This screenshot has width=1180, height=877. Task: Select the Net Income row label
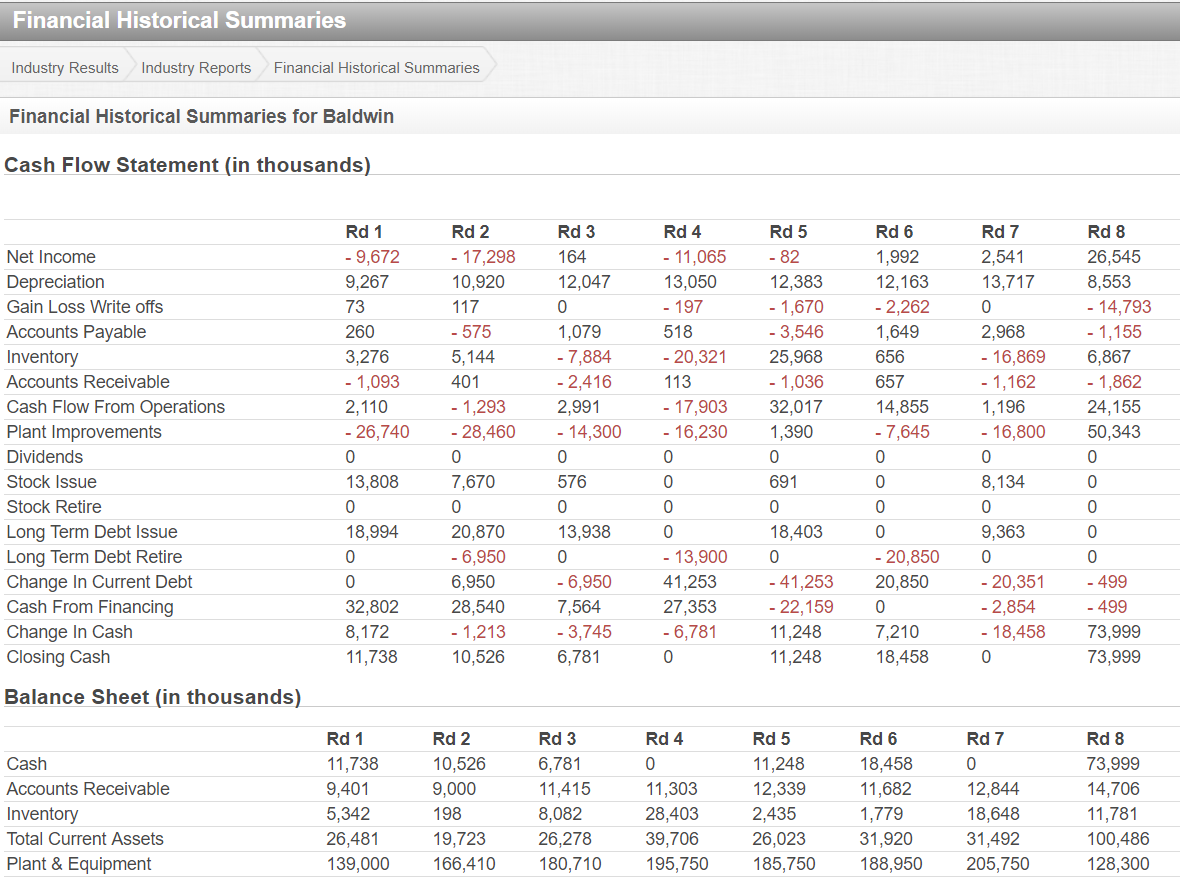pos(51,257)
